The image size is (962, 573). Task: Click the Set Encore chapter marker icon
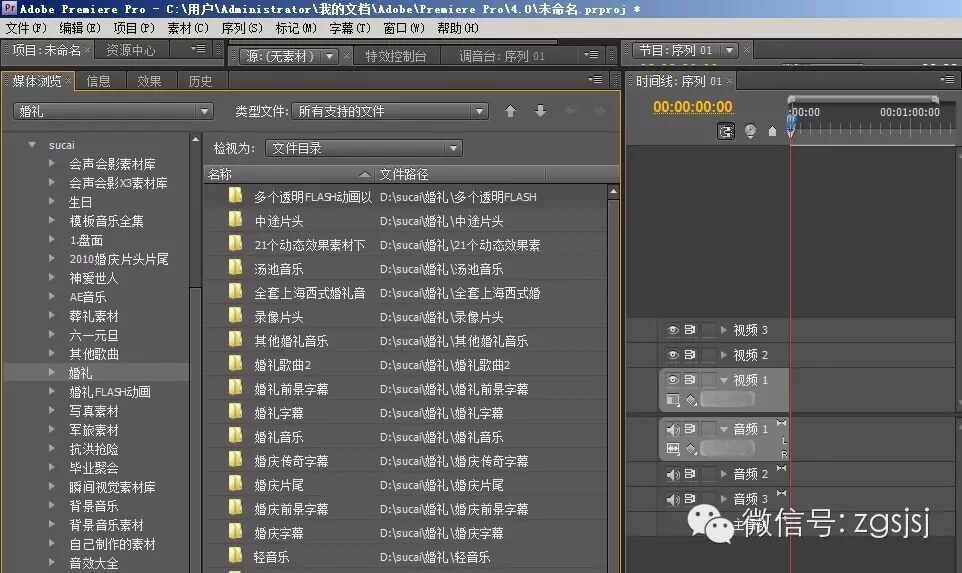coord(750,131)
